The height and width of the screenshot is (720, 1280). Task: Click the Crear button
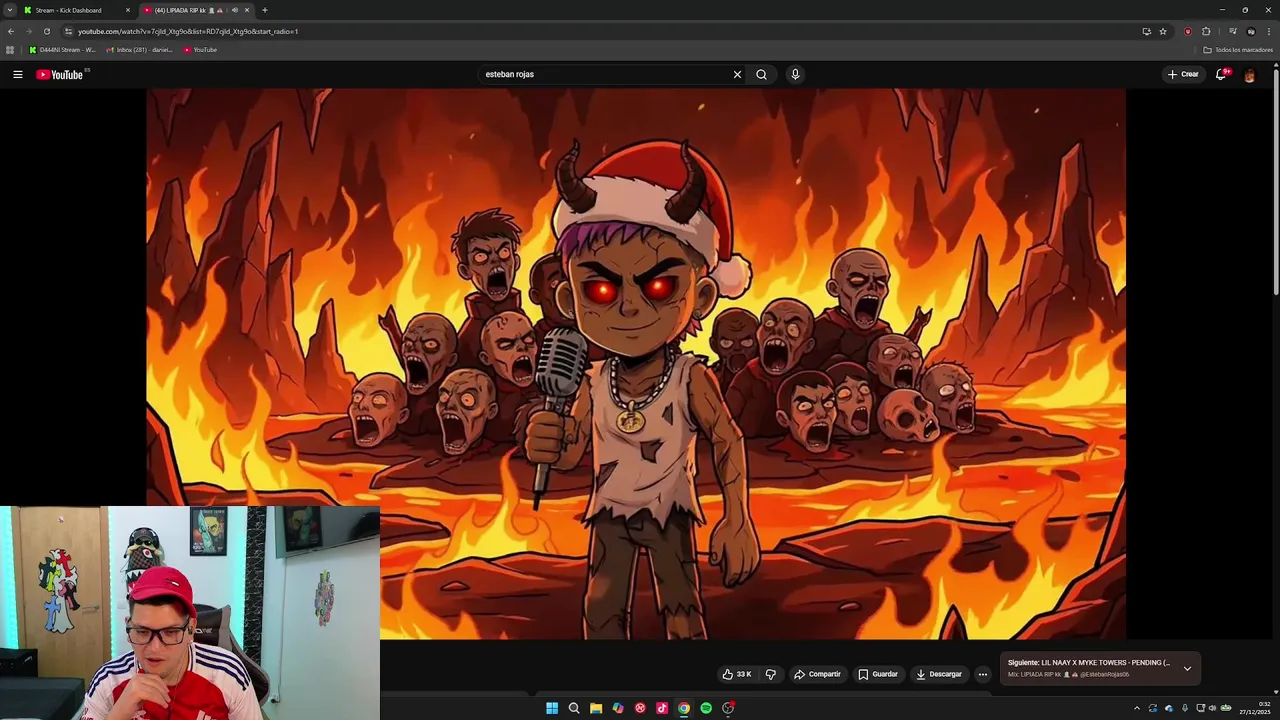1183,74
